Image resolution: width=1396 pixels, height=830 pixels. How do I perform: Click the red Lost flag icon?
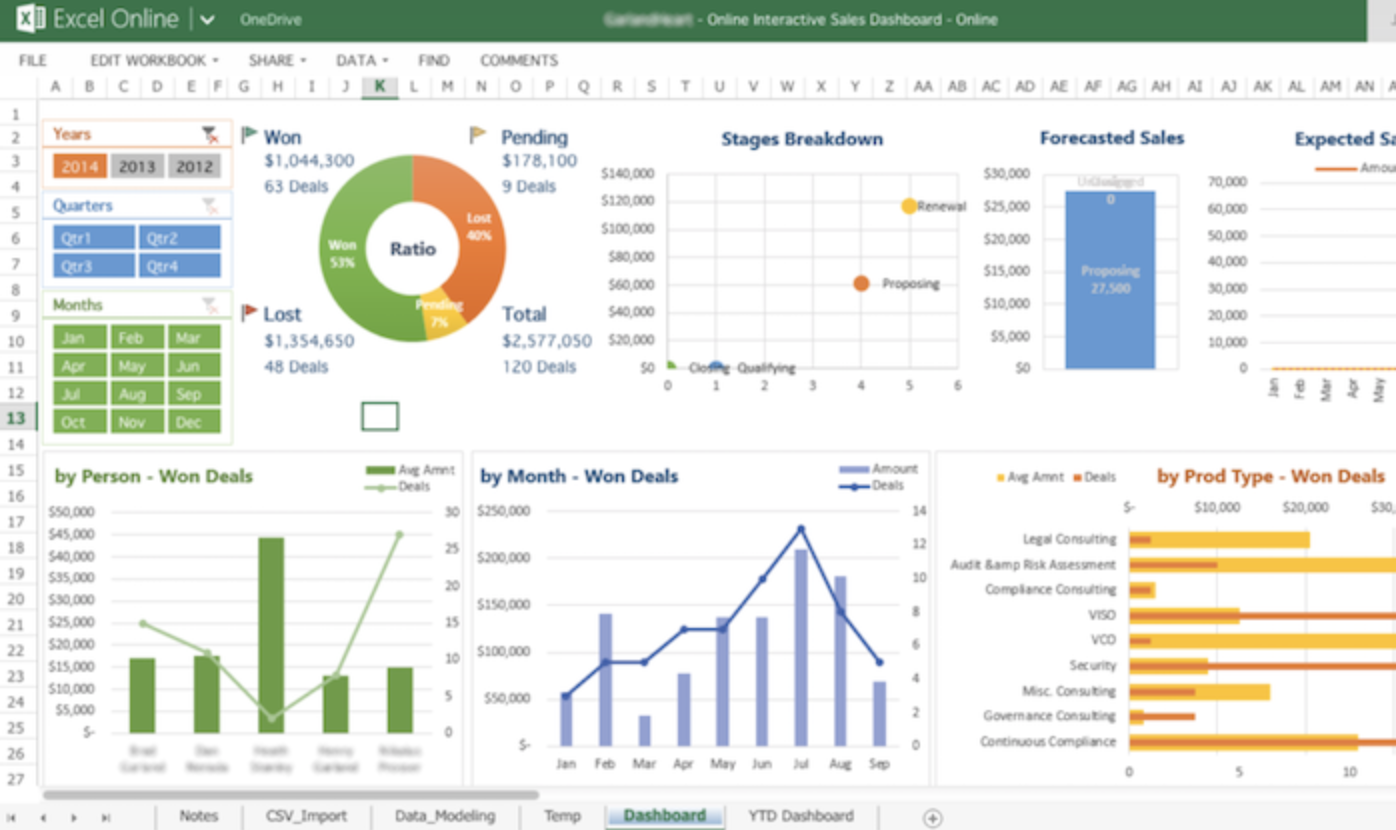coord(249,312)
